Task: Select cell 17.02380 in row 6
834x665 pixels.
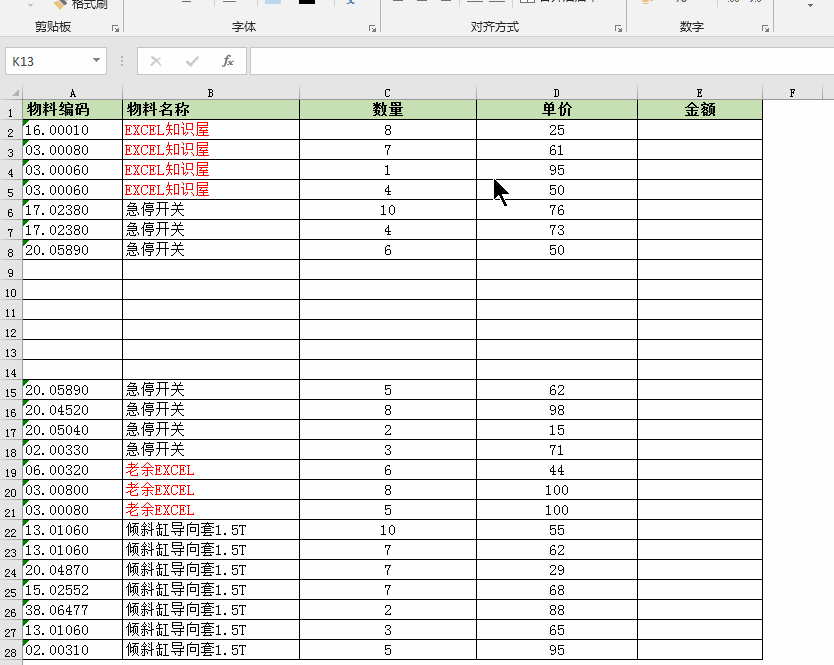Action: (72, 210)
